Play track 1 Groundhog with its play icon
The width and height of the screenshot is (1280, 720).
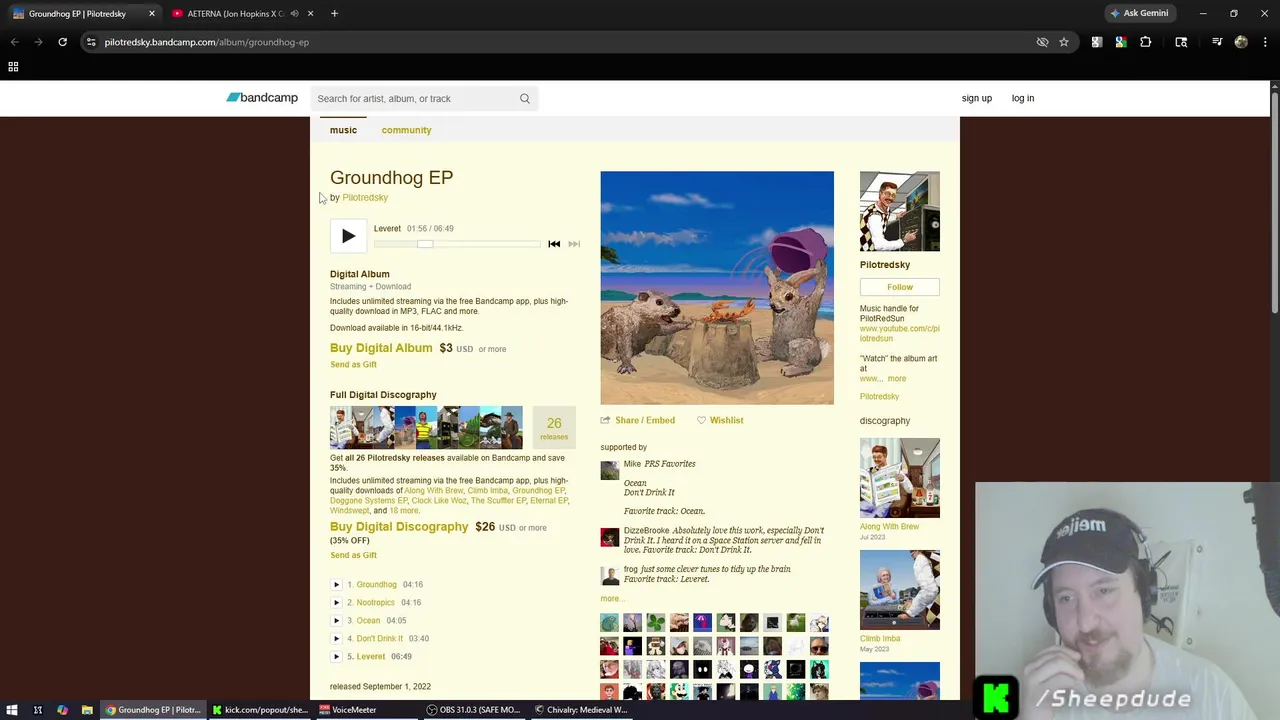(x=336, y=585)
